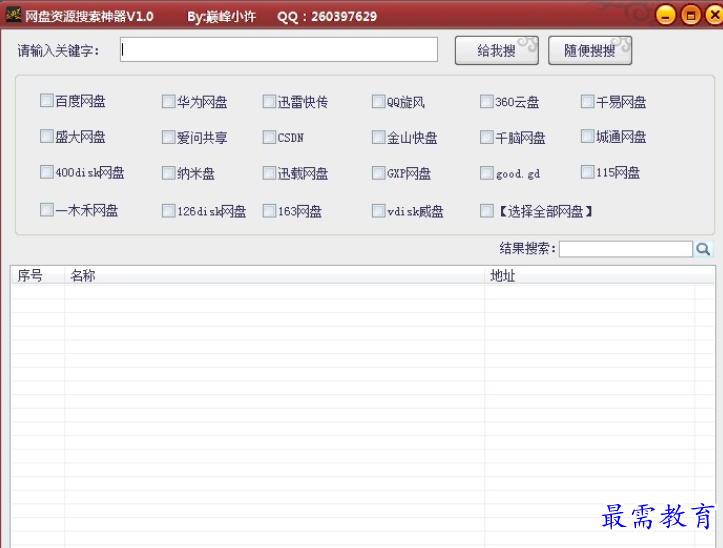The width and height of the screenshot is (723, 548).
Task: Check the 千脑网盘 checkbox
Action: pos(486,137)
